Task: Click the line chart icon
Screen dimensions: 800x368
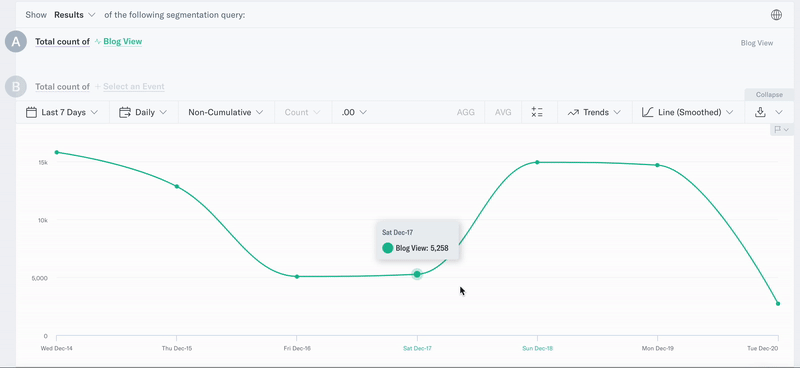Action: [647, 112]
